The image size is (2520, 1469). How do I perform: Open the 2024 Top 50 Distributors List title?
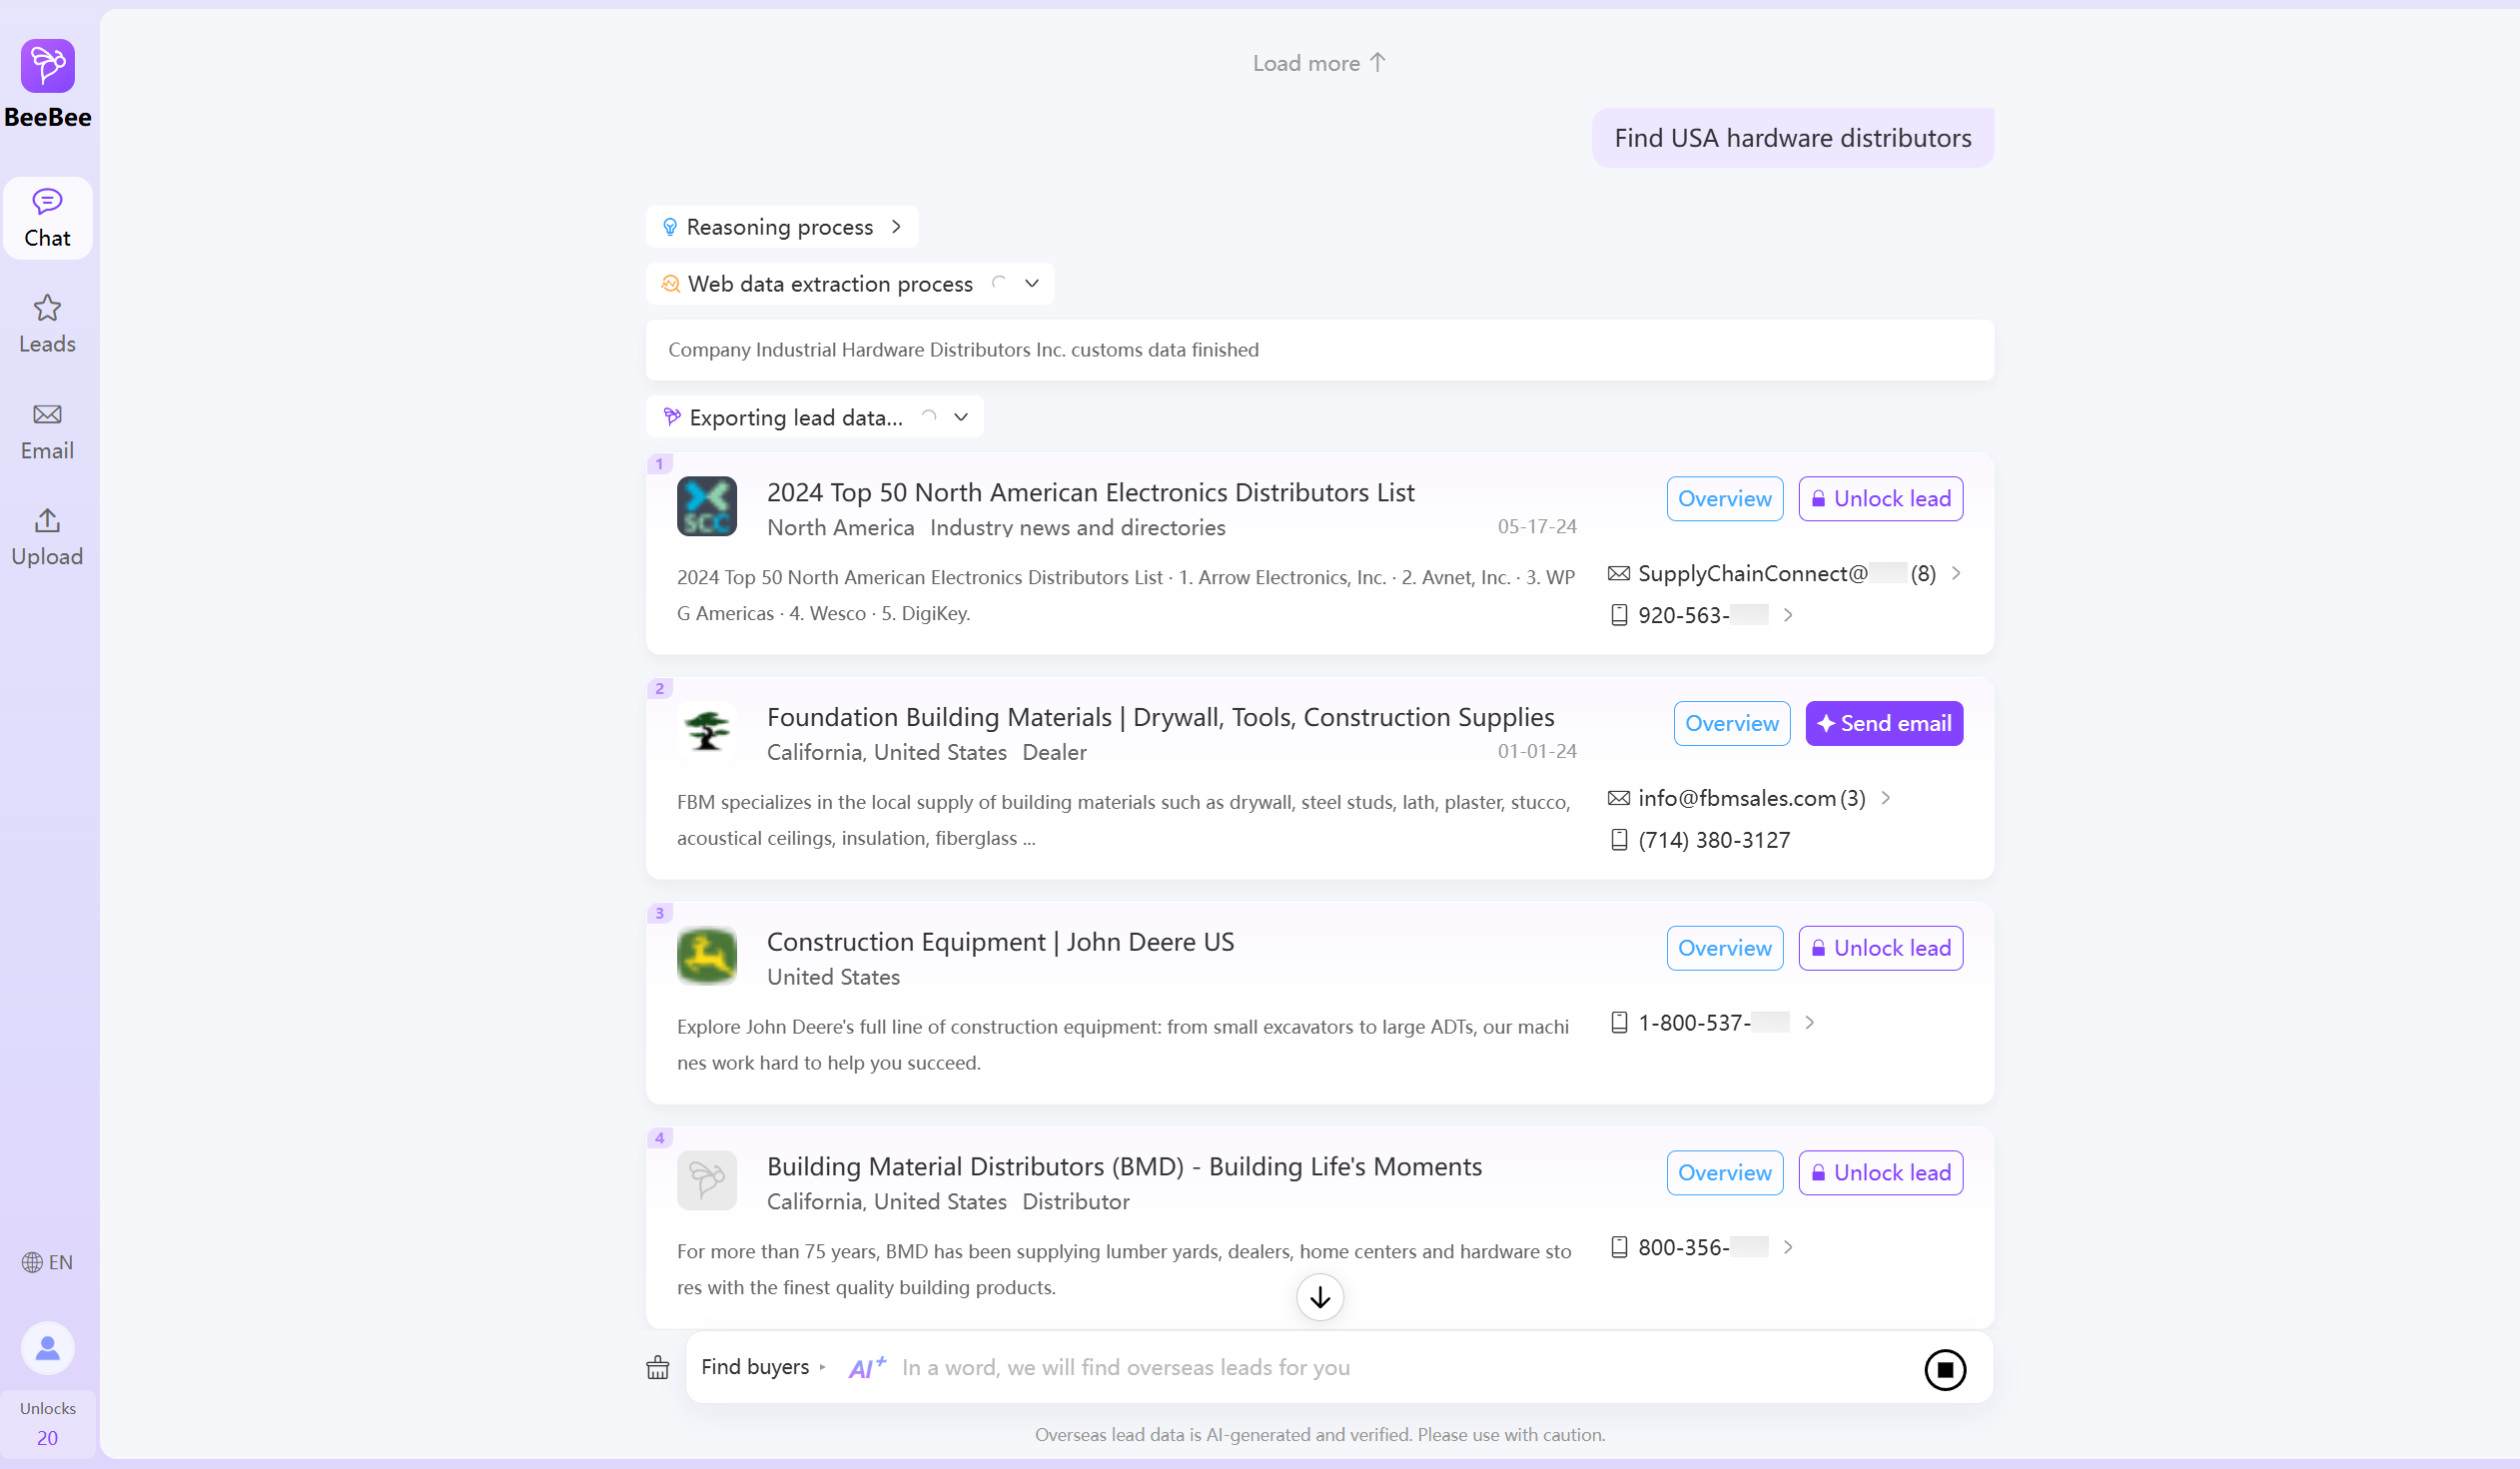(x=1090, y=492)
